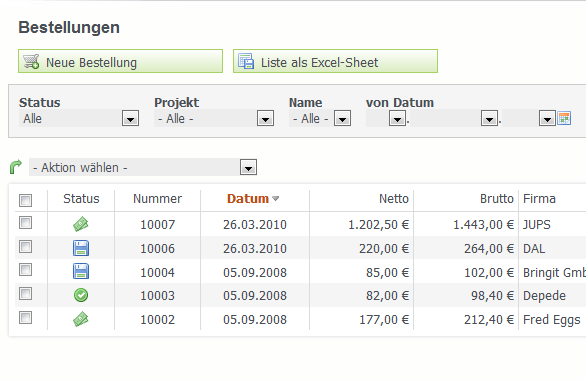Check the box for order 10003
This screenshot has height=380, width=586.
pos(25,294)
